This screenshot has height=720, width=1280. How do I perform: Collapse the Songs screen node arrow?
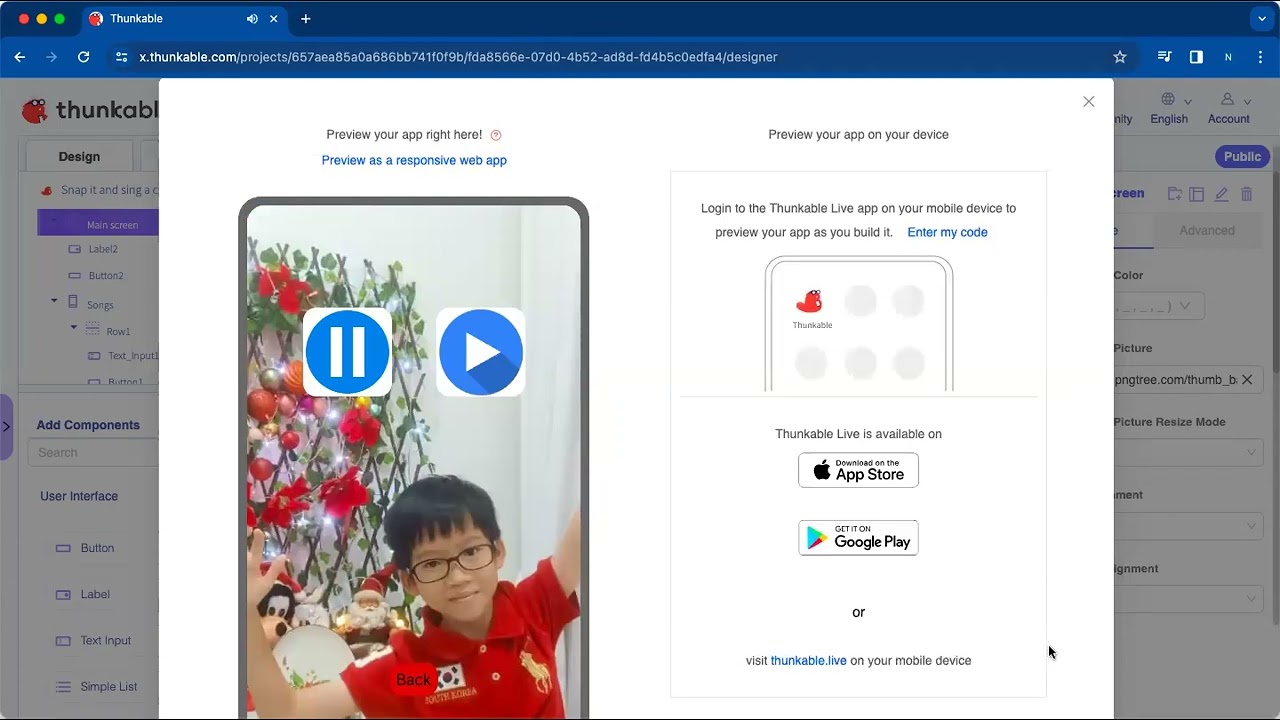click(54, 301)
